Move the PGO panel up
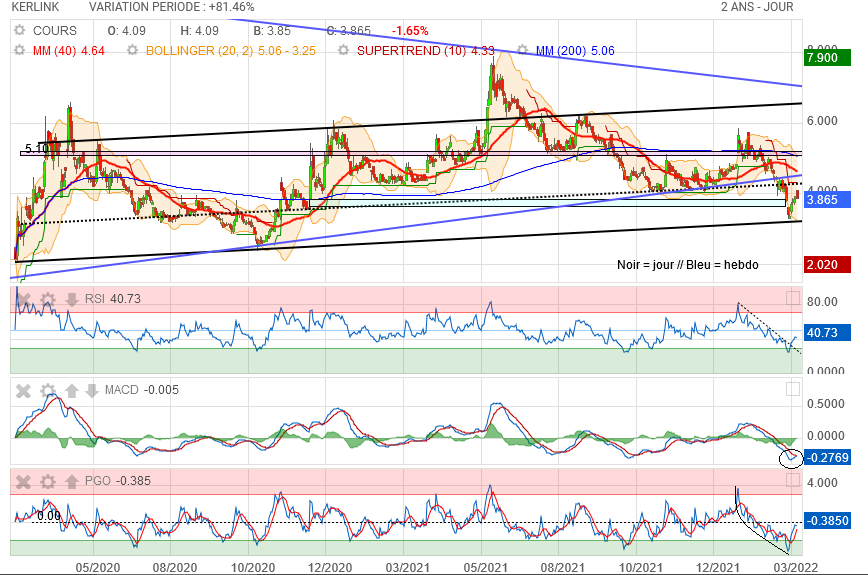This screenshot has height=575, width=868. (x=71, y=481)
